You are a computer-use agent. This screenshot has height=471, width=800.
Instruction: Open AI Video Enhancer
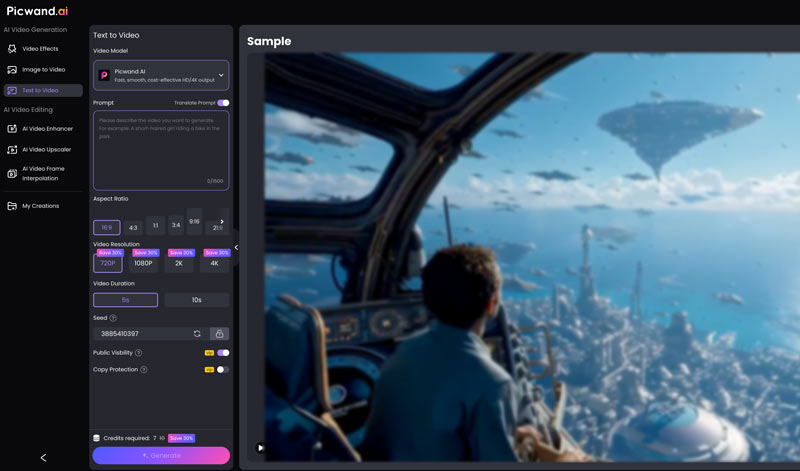[47, 129]
